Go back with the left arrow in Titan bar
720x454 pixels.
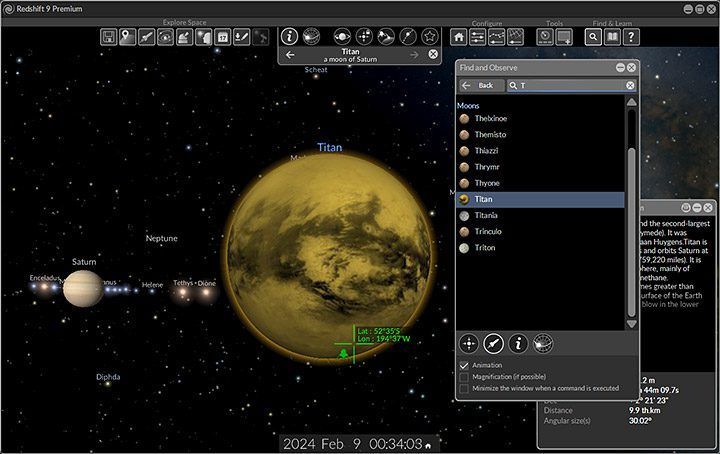coord(290,55)
